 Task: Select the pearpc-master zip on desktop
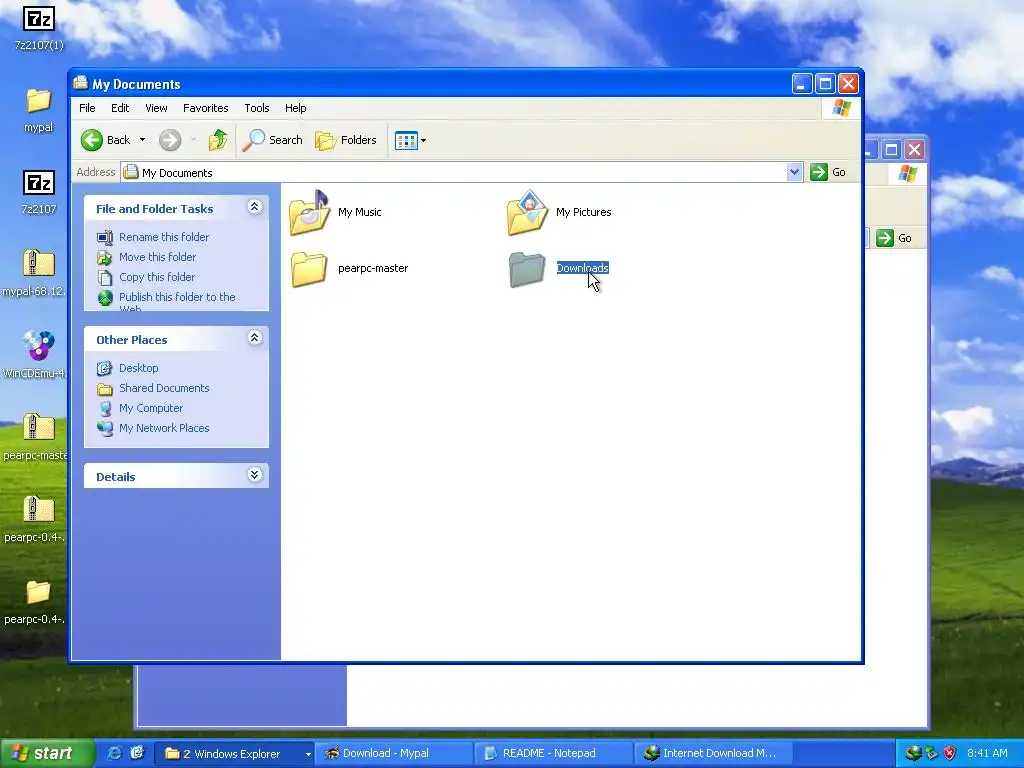[x=39, y=428]
